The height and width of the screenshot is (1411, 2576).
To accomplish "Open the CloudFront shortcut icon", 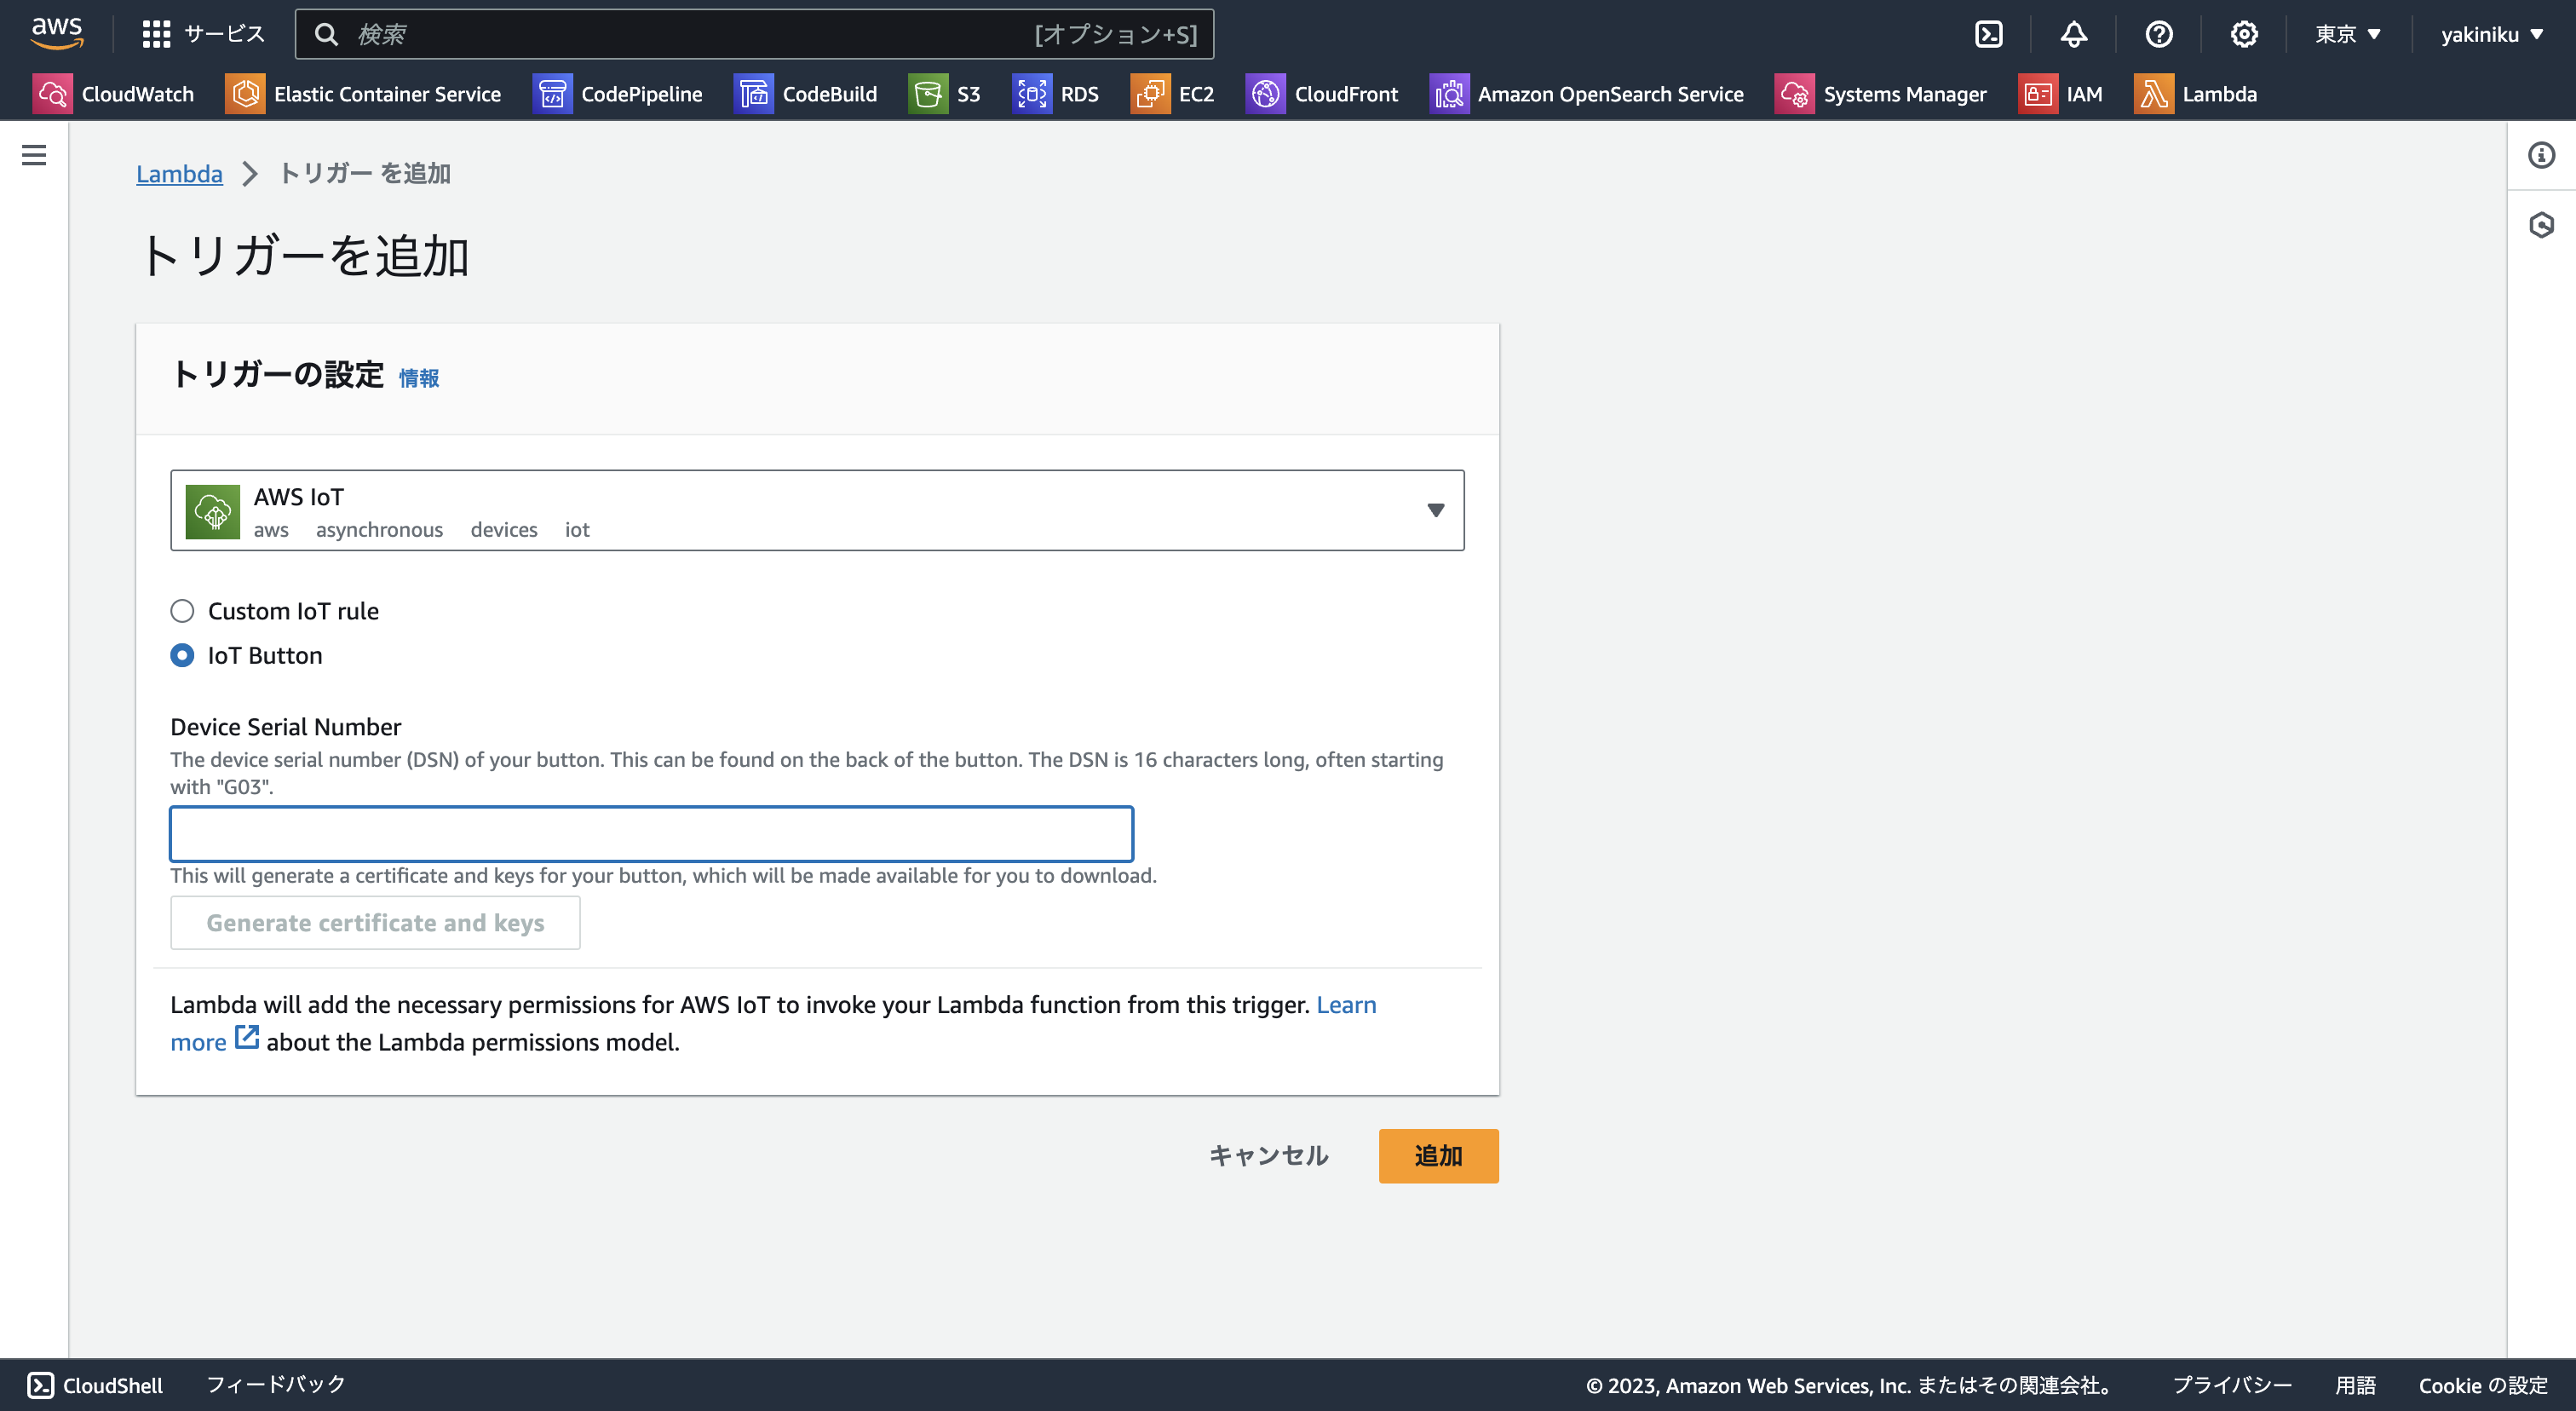I will tap(1266, 94).
